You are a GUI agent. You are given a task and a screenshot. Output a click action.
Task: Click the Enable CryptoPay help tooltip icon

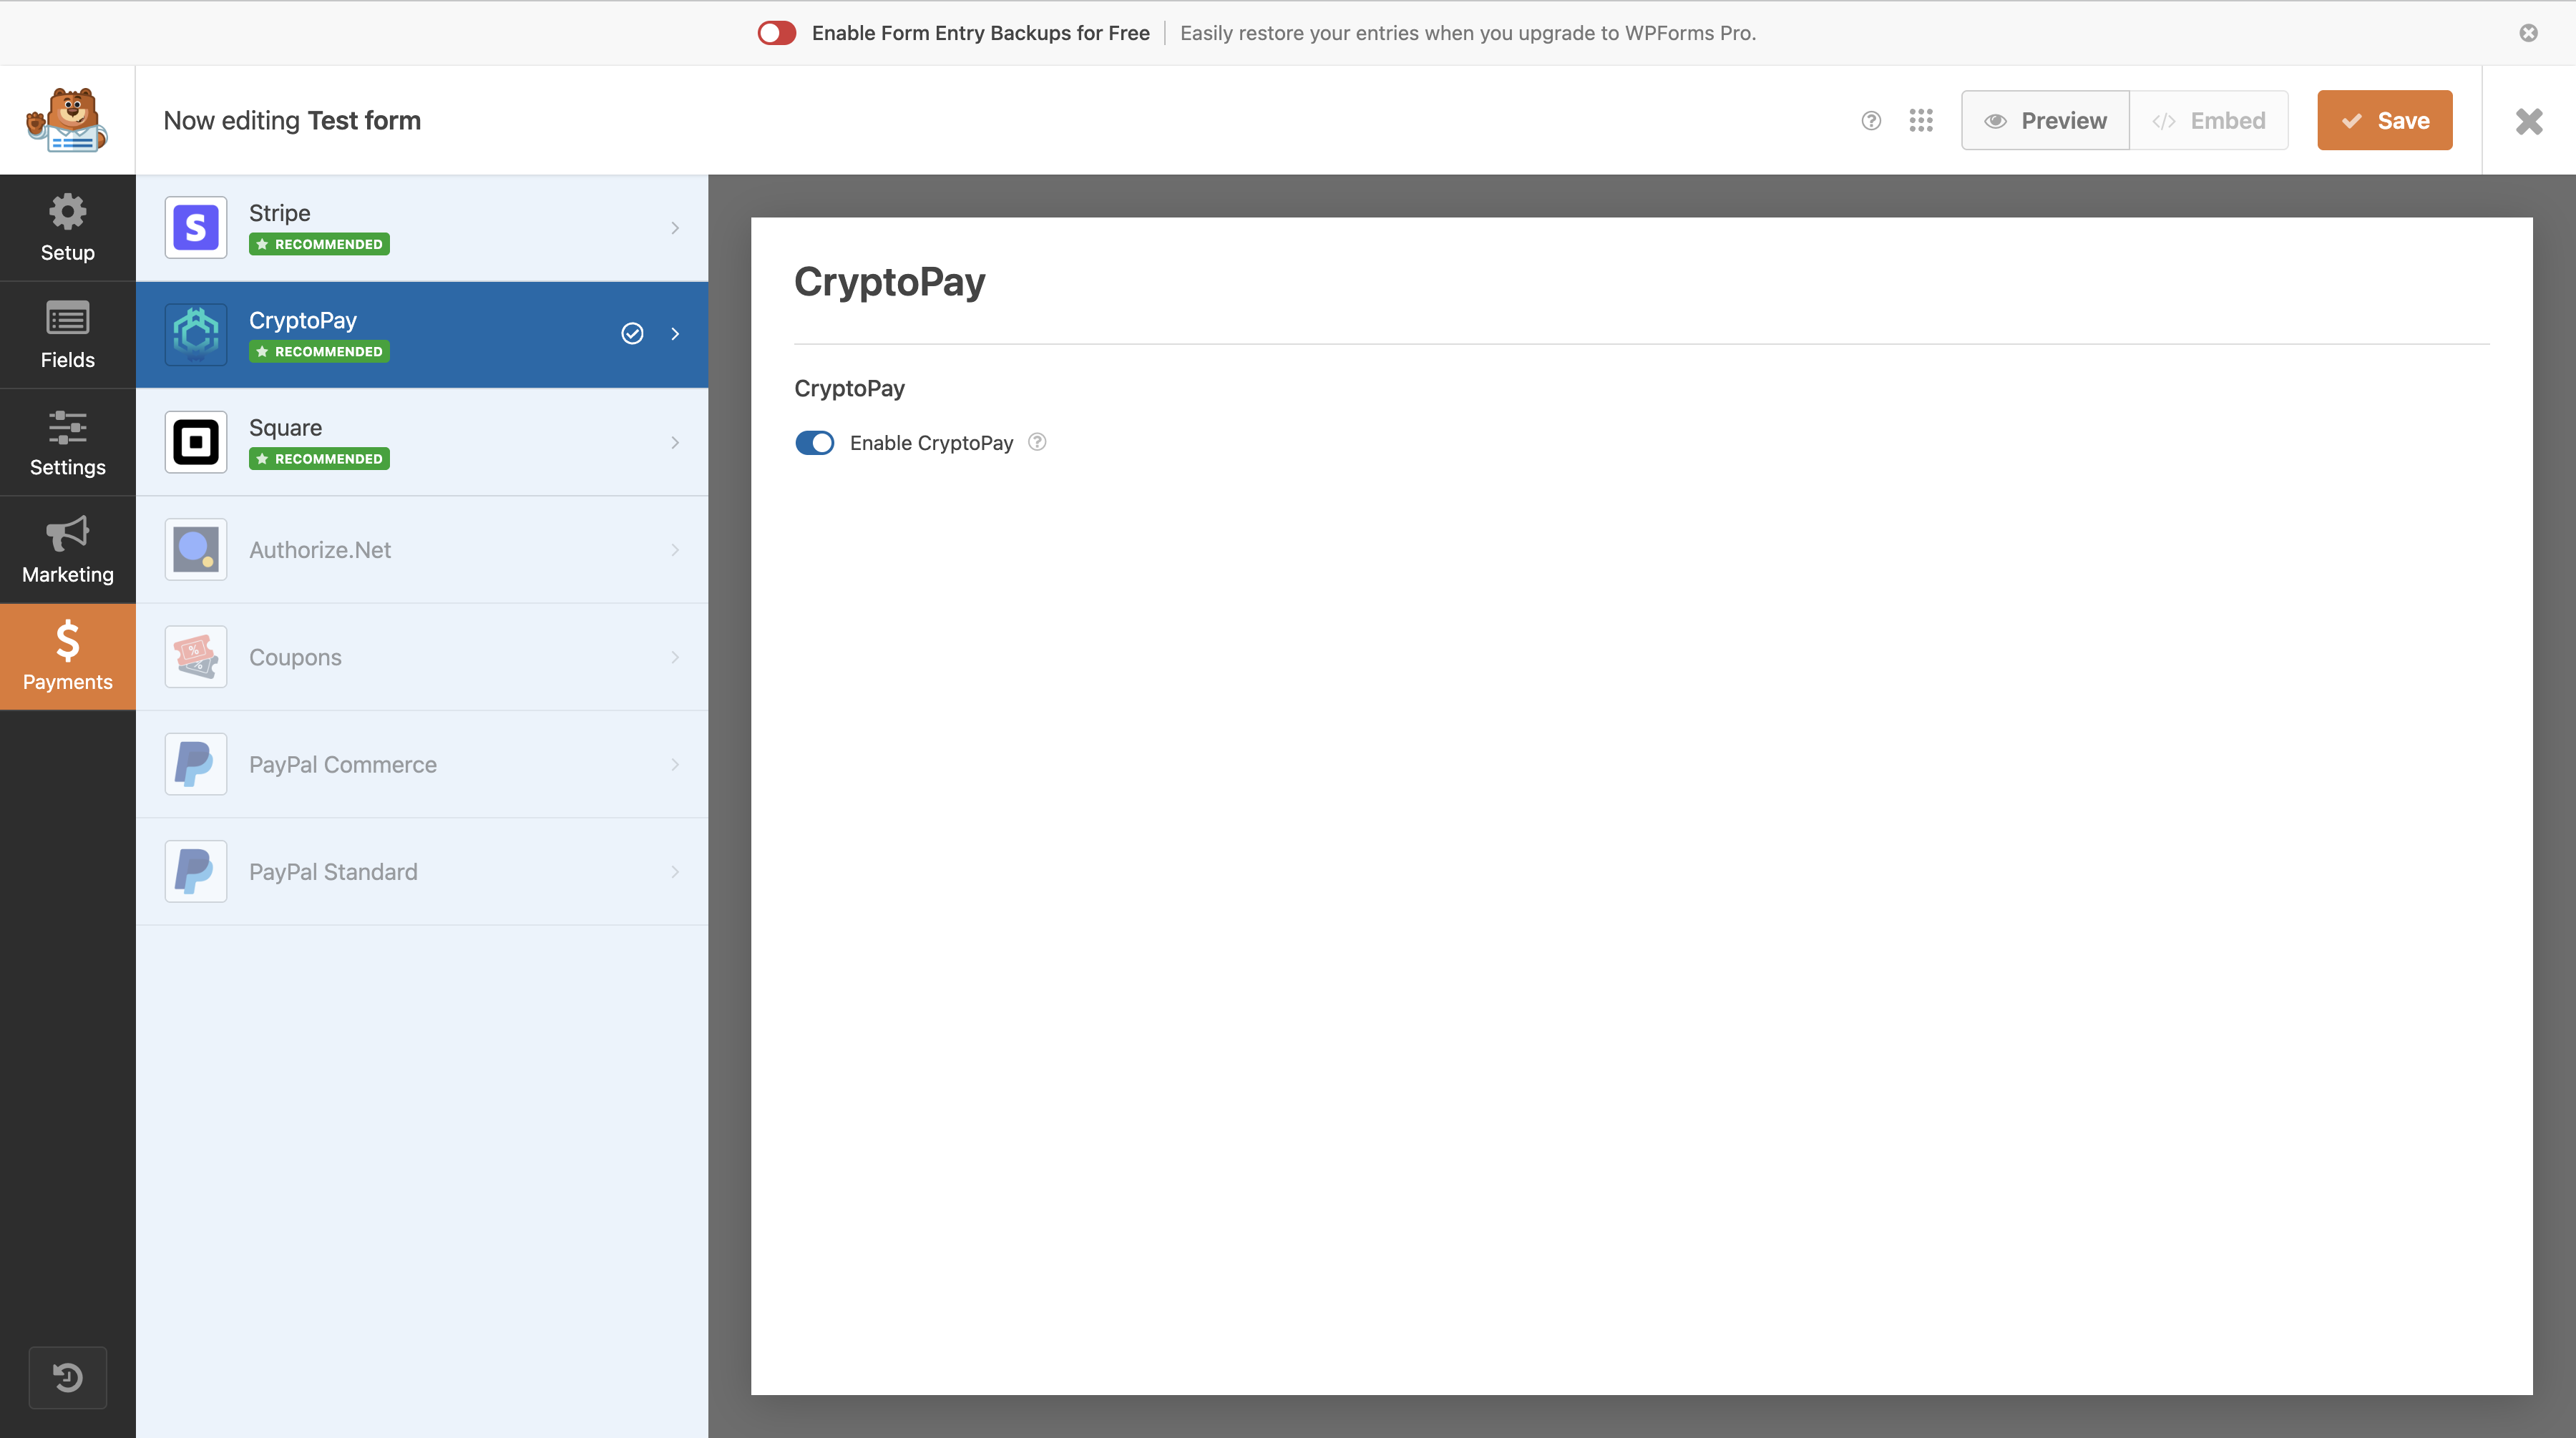click(1037, 442)
